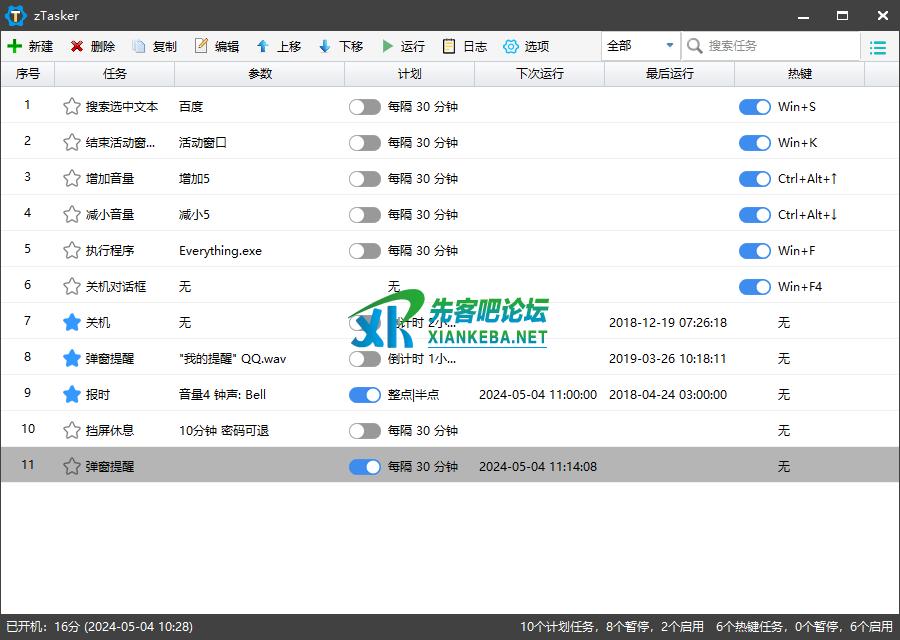
Task: Disable the Win+K hotkey toggle
Action: coord(754,143)
